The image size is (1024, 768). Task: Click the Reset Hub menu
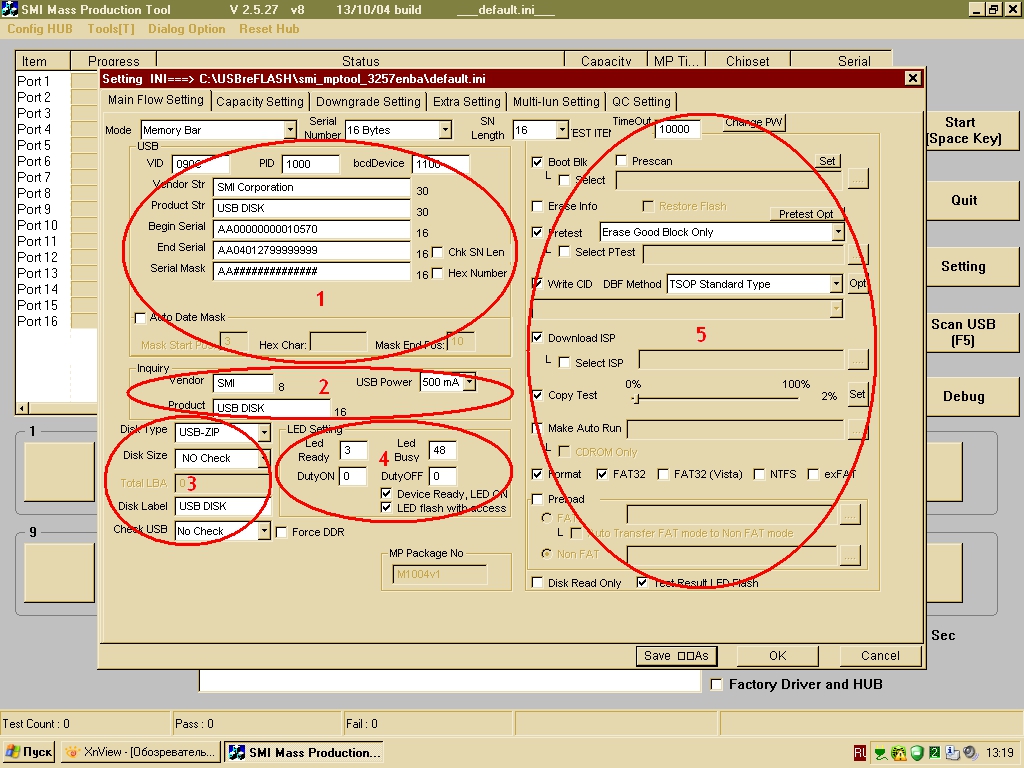click(x=268, y=29)
